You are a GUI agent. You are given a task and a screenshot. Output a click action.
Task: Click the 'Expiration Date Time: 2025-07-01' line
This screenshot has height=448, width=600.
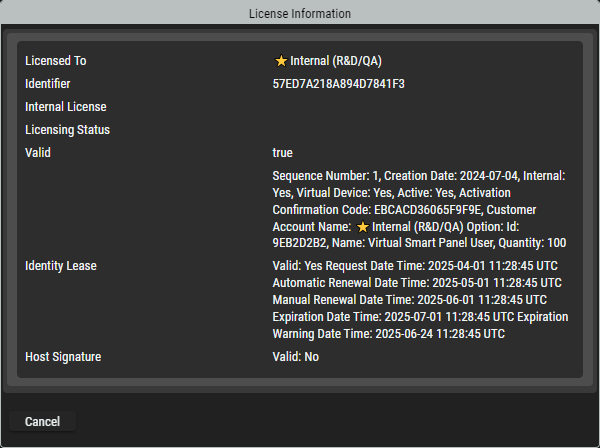420,317
